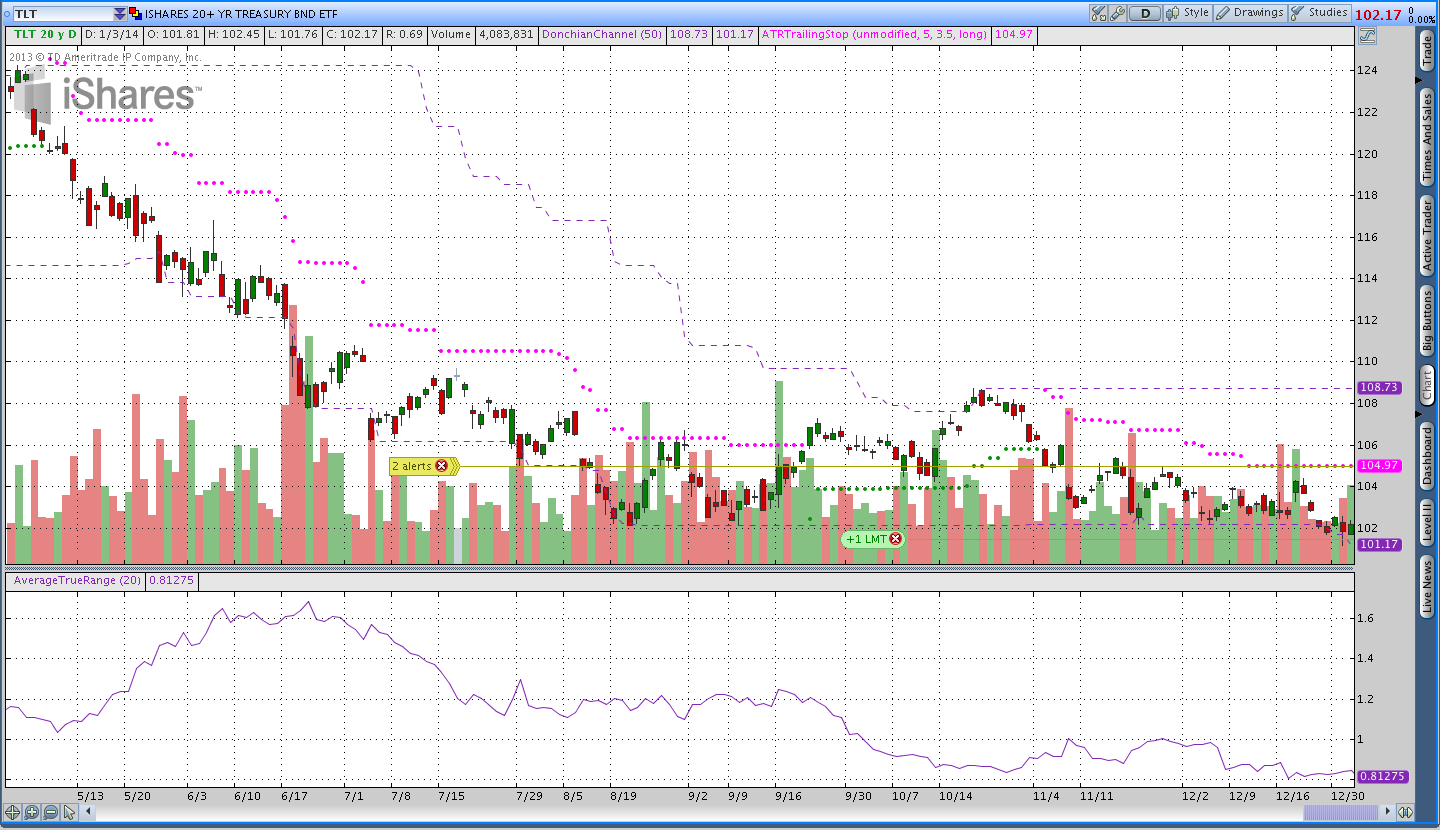The width and height of the screenshot is (1440, 830).
Task: Click the right scroll arrow on time axis
Action: pyautogui.click(x=1389, y=813)
